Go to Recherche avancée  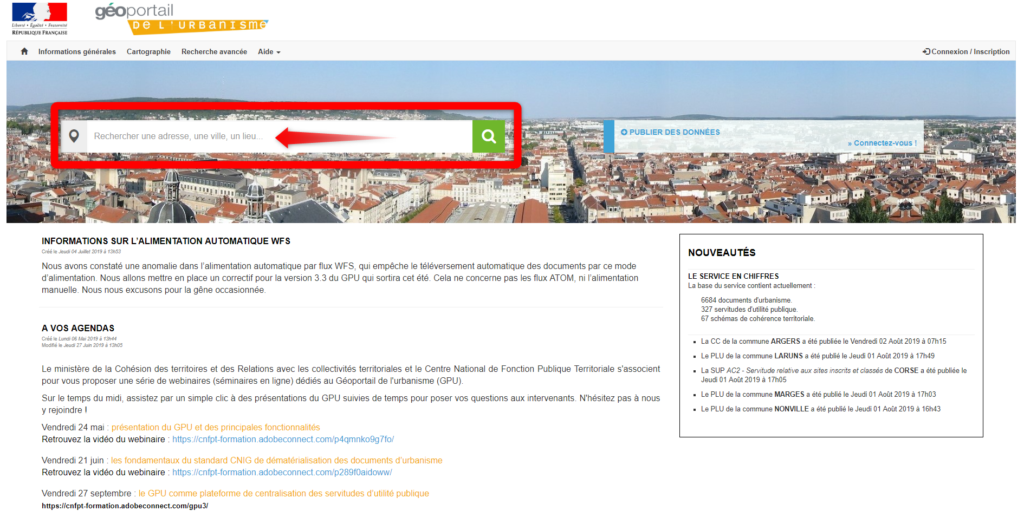[214, 51]
